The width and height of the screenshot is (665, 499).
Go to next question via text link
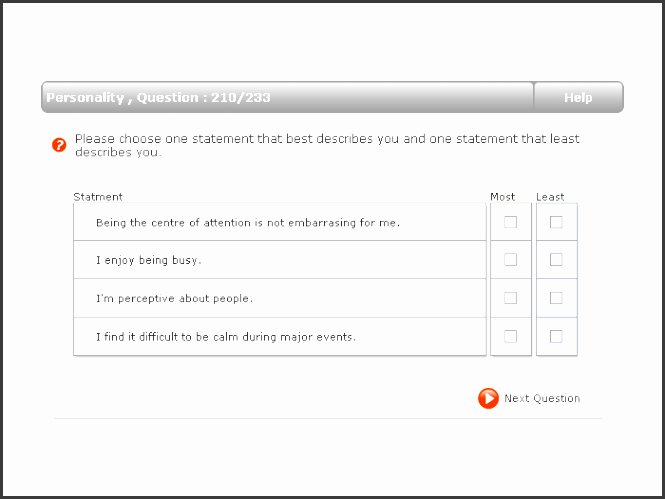click(542, 398)
